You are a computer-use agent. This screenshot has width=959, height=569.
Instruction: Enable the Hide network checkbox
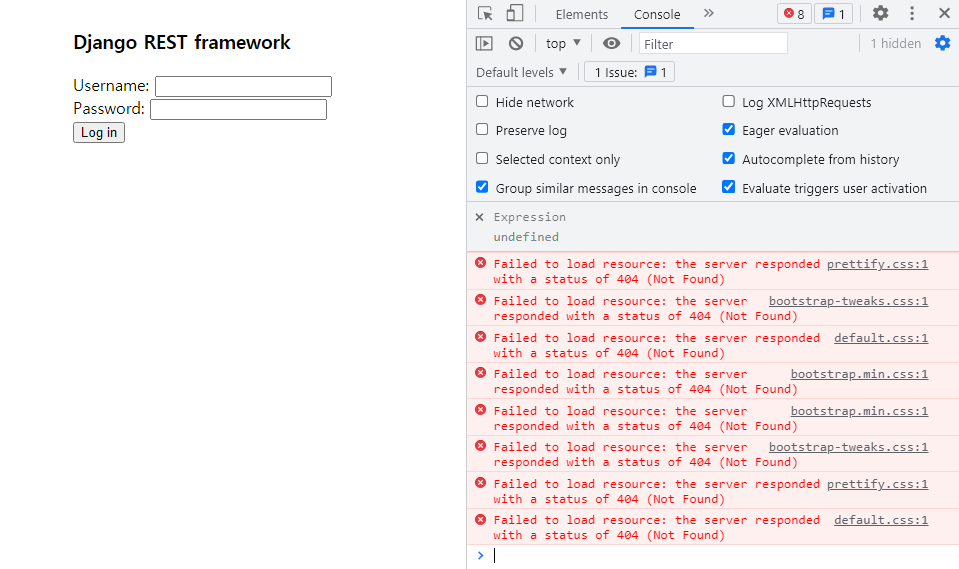(482, 102)
